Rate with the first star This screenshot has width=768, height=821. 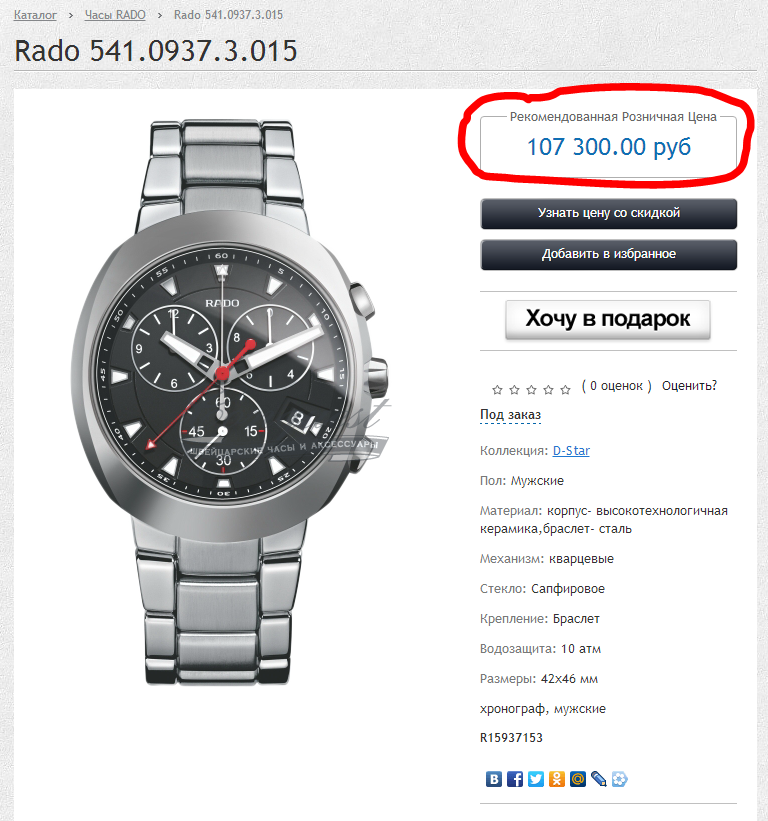[x=497, y=390]
